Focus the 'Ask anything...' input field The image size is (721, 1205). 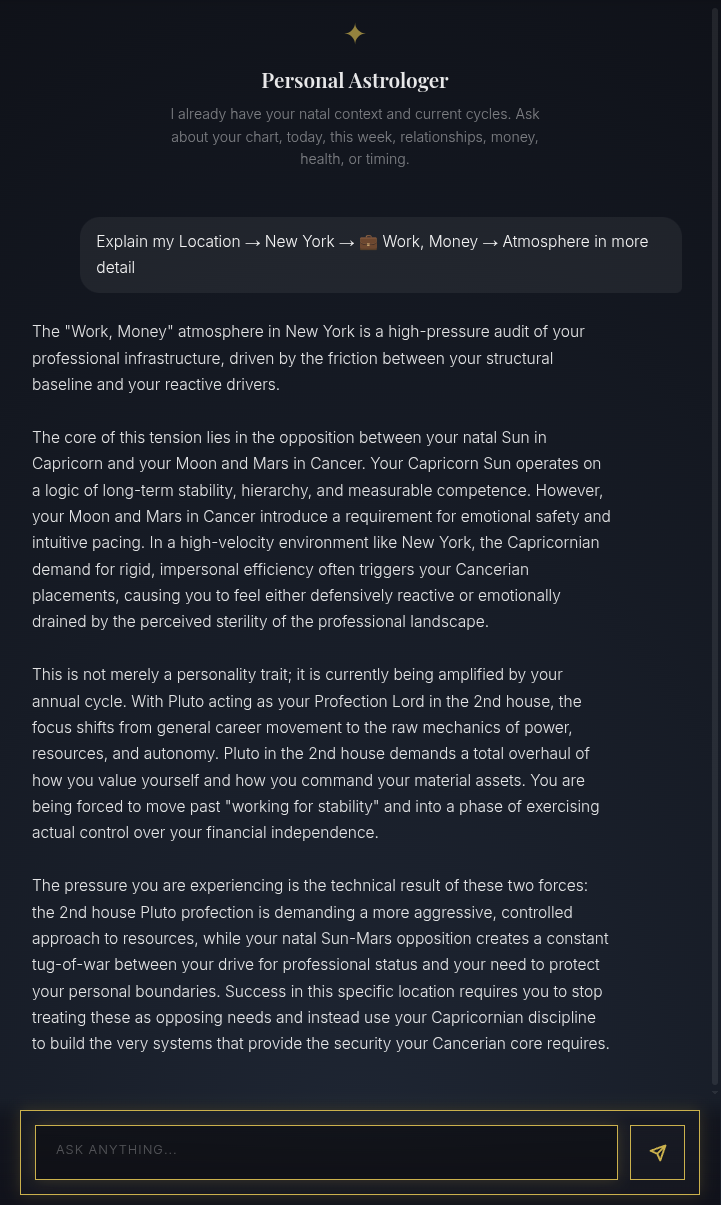[x=326, y=1153]
